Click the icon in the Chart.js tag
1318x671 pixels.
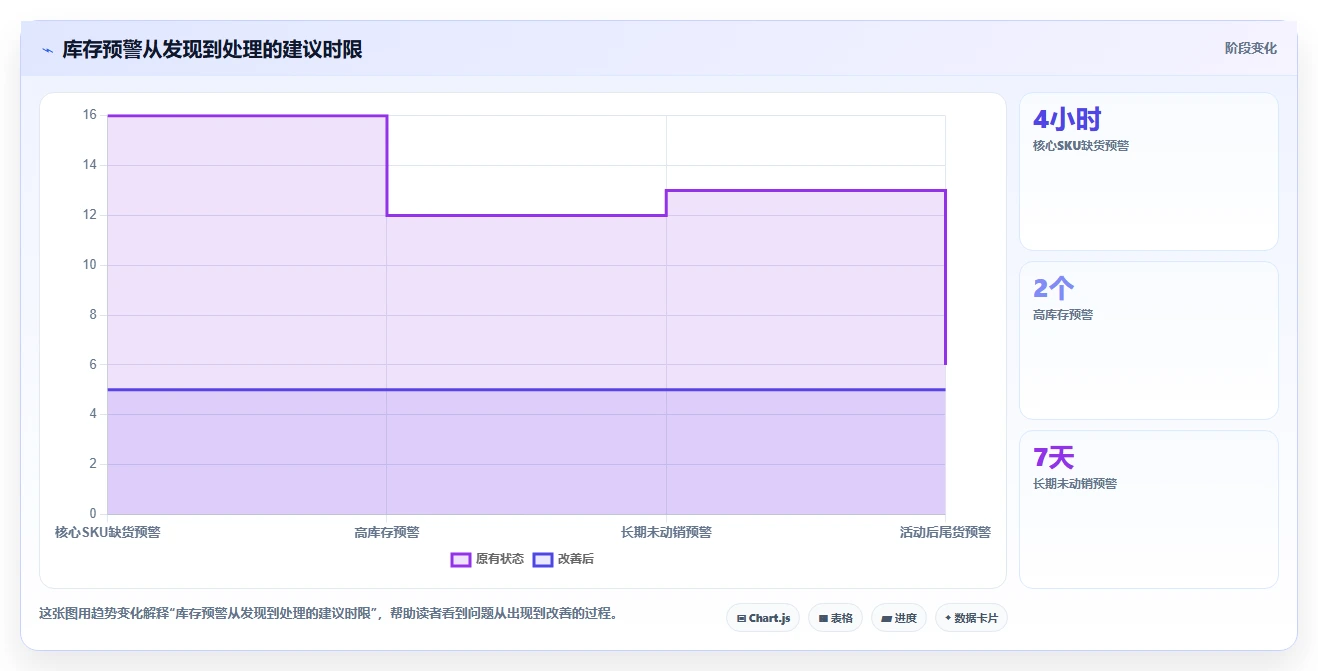tap(741, 619)
